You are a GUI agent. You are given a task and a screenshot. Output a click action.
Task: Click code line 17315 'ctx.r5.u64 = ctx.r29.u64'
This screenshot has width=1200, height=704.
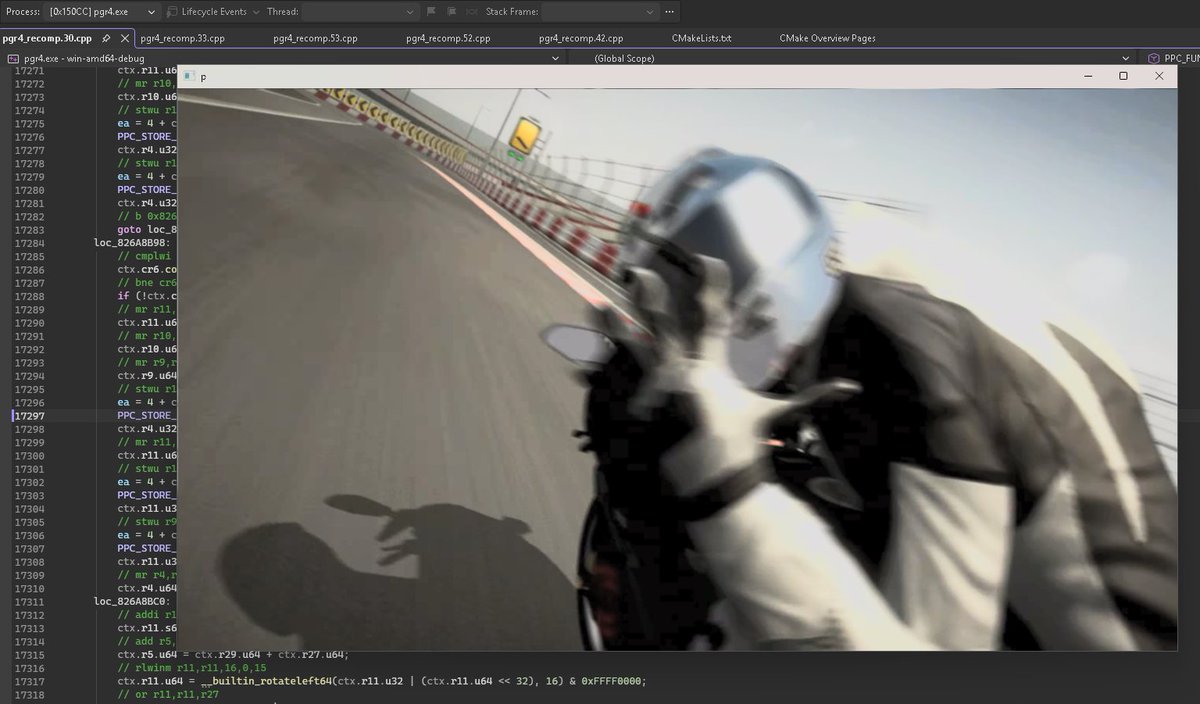click(233, 655)
